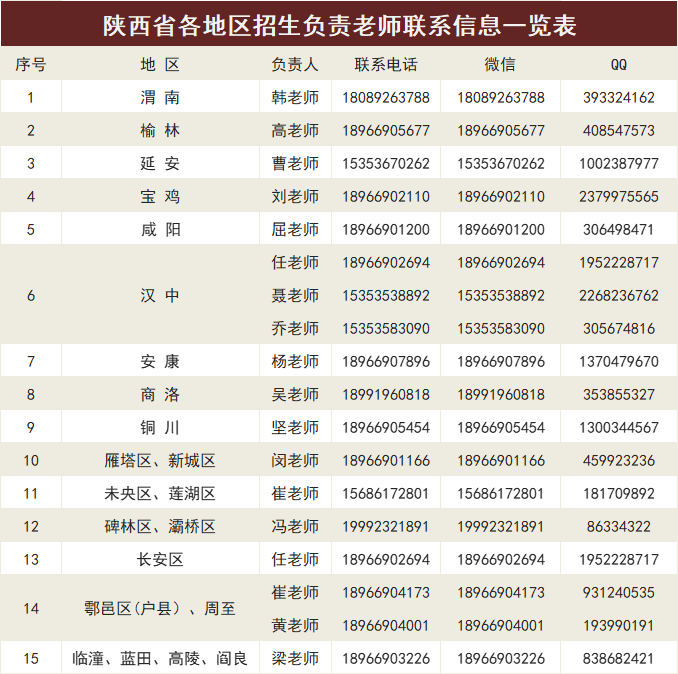Select the 渭南 region cell
Viewport: 678px width, 674px height.
click(160, 98)
